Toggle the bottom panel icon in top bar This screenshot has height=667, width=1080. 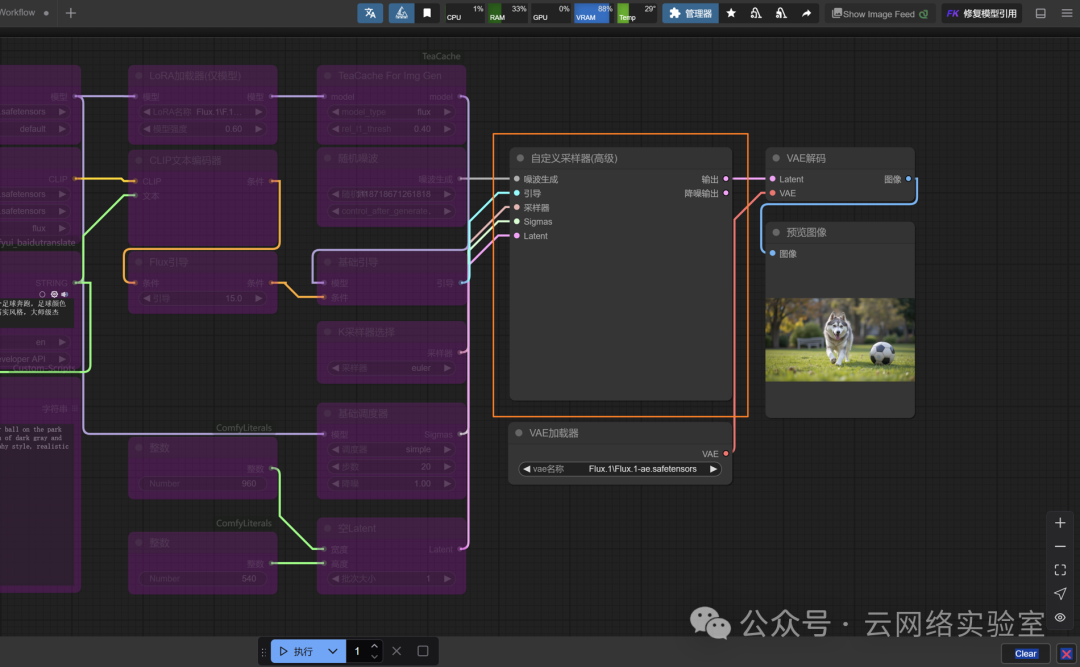click(x=1041, y=13)
